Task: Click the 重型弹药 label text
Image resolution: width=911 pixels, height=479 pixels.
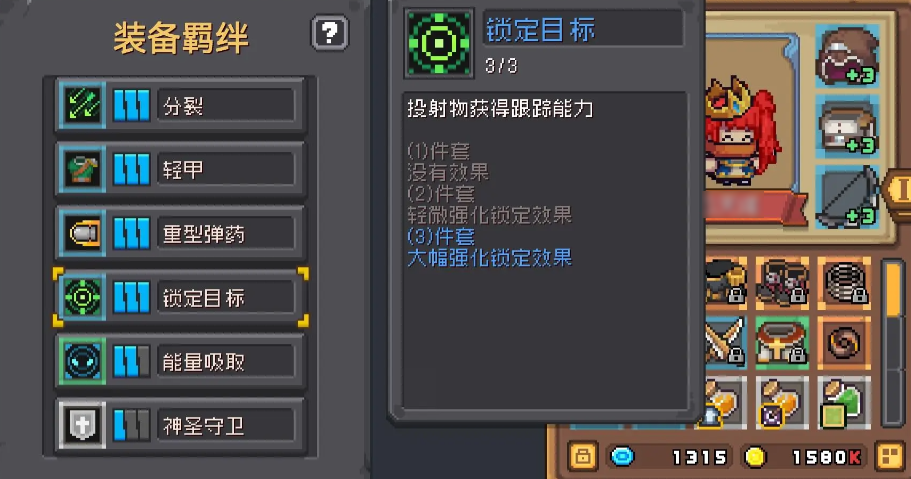Action: 204,234
